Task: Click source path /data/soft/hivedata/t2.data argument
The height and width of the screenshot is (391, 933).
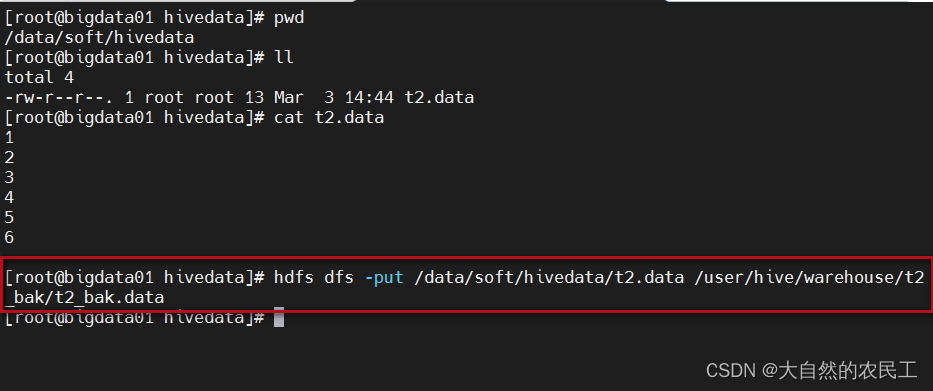Action: point(549,277)
